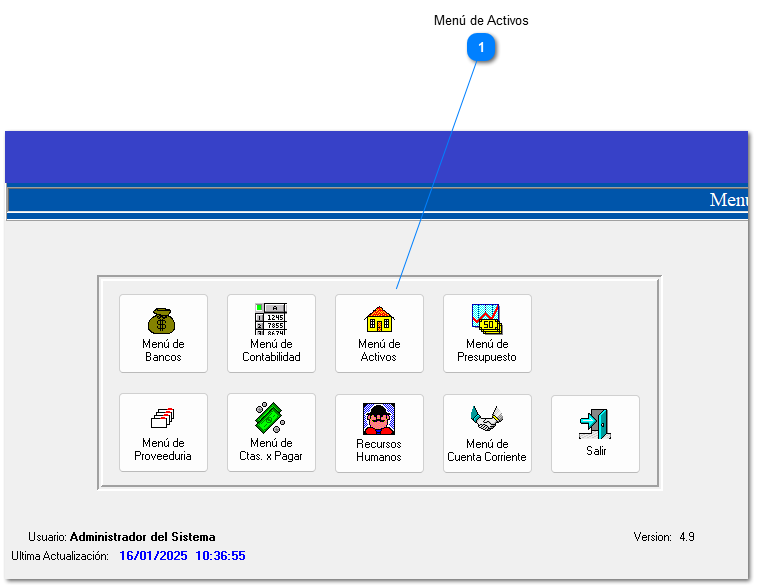
Task: Click the blue title banner heading
Action: pyautogui.click(x=729, y=200)
